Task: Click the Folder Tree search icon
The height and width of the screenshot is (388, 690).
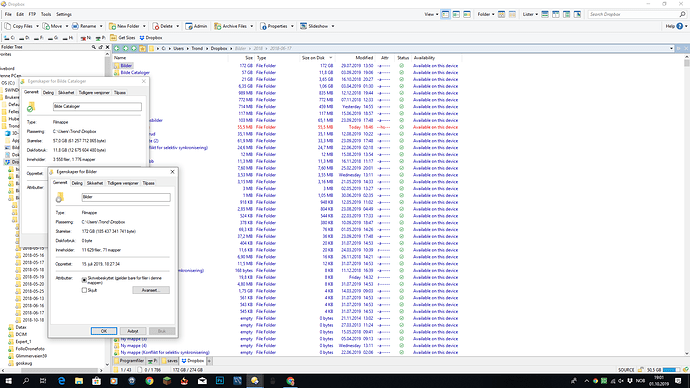Action: pyautogui.click(x=93, y=47)
